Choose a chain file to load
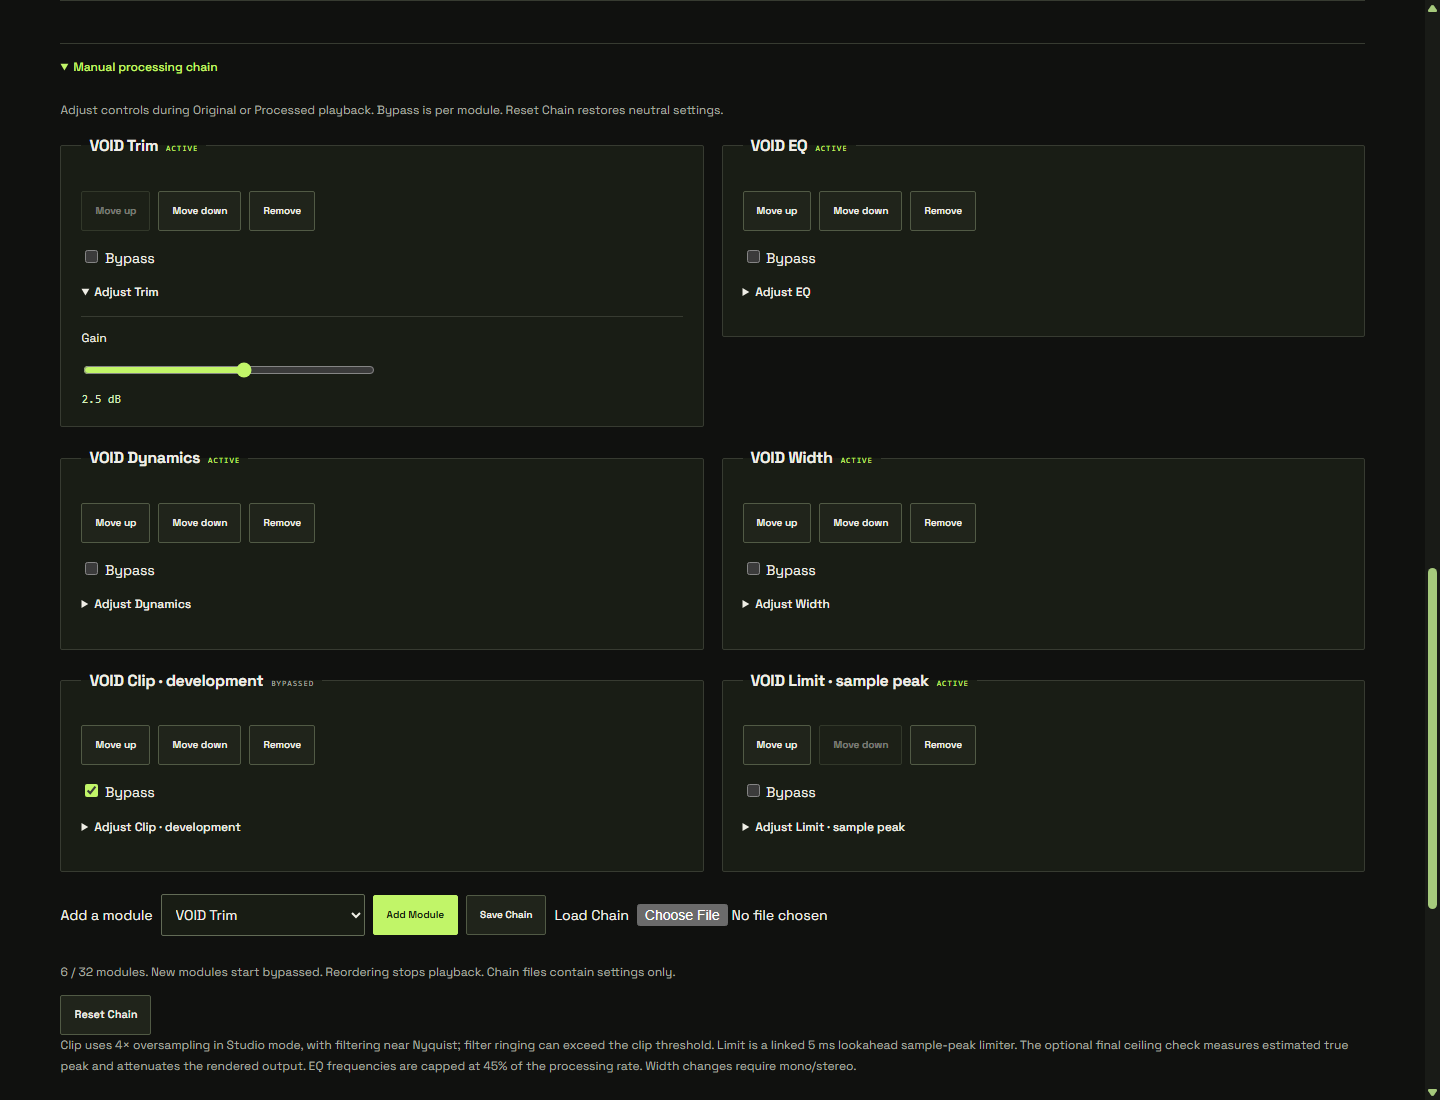The height and width of the screenshot is (1100, 1440). point(682,915)
